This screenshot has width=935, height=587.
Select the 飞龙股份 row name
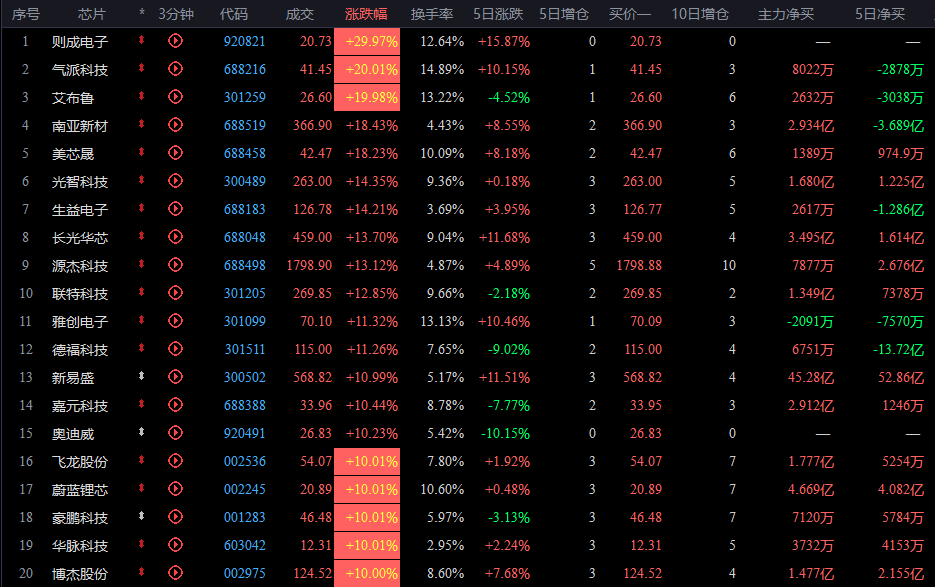point(80,462)
